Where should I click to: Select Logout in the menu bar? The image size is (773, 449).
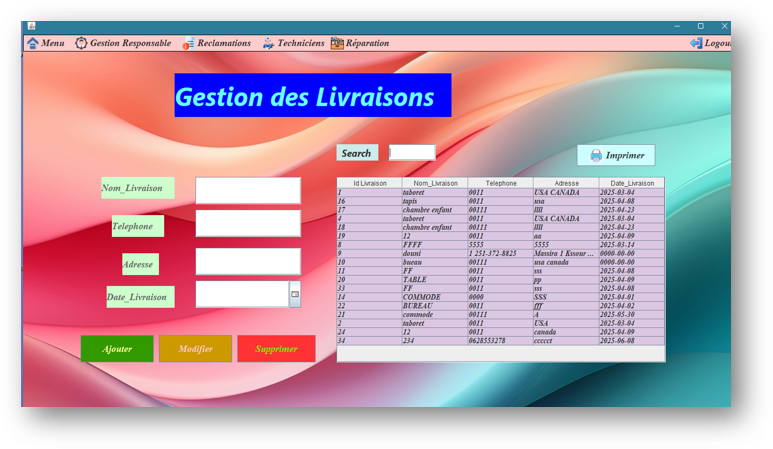pos(710,43)
